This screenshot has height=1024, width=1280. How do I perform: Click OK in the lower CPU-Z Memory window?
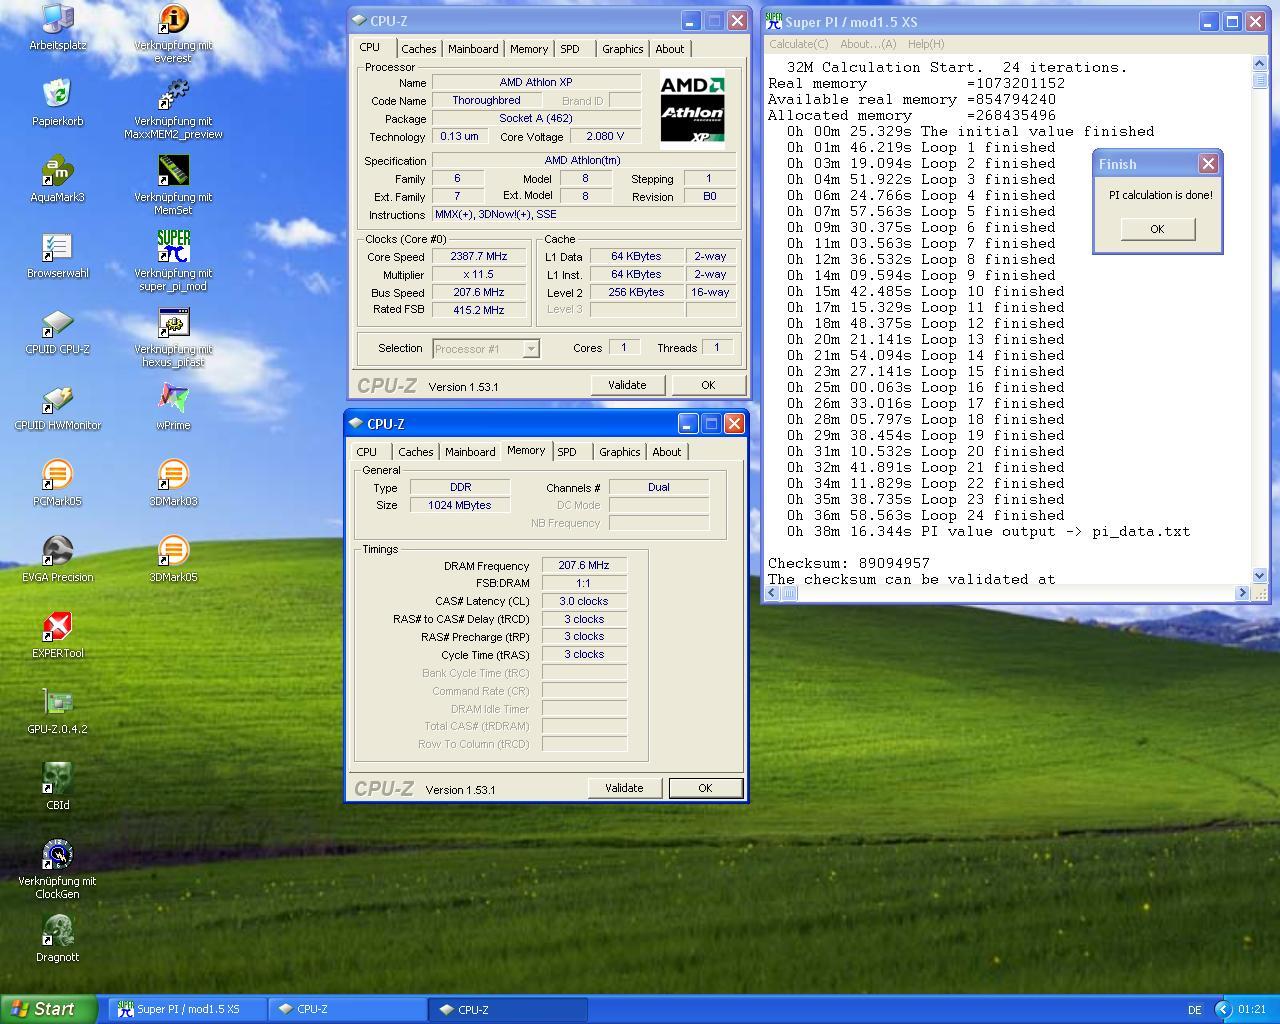(x=705, y=788)
